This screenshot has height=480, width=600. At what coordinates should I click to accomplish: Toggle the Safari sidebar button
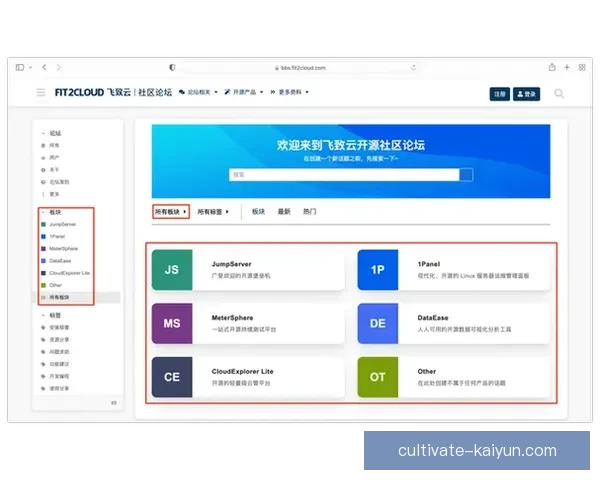(x=20, y=67)
